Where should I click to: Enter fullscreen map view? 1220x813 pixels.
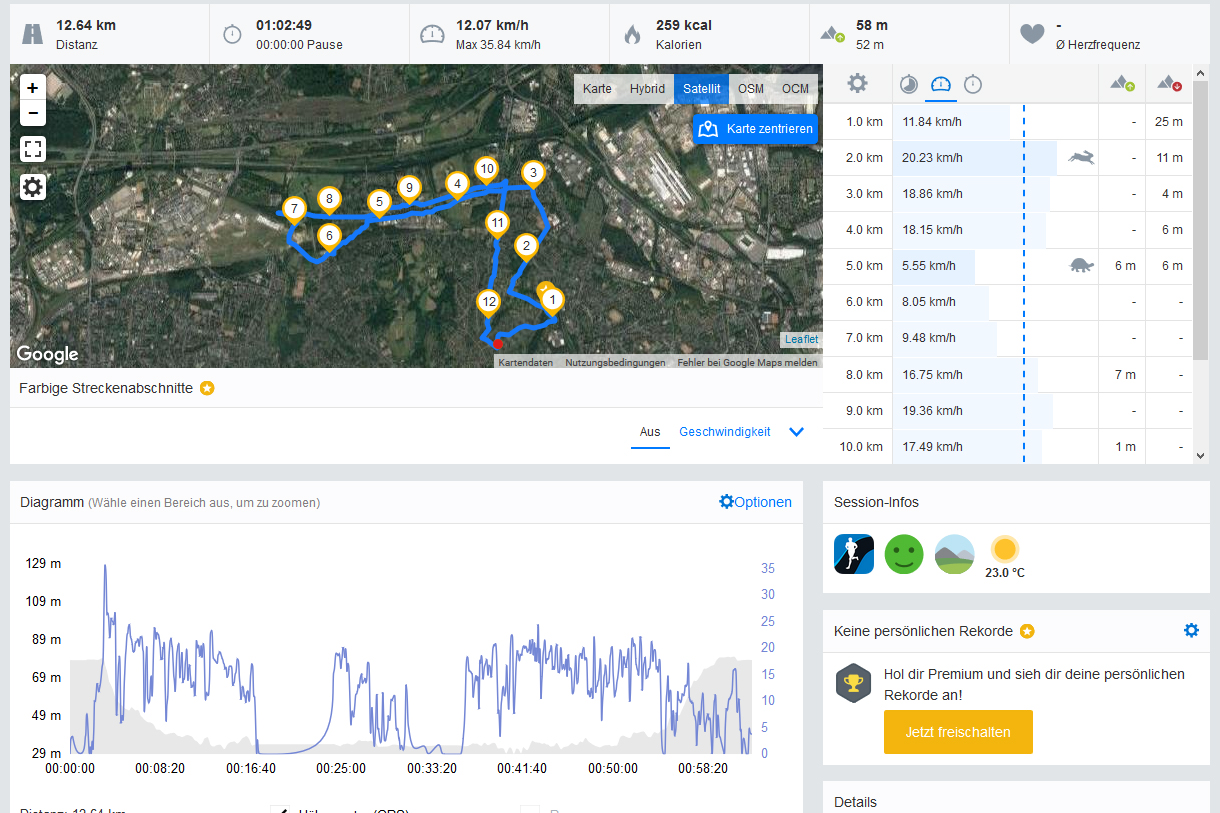pos(33,150)
